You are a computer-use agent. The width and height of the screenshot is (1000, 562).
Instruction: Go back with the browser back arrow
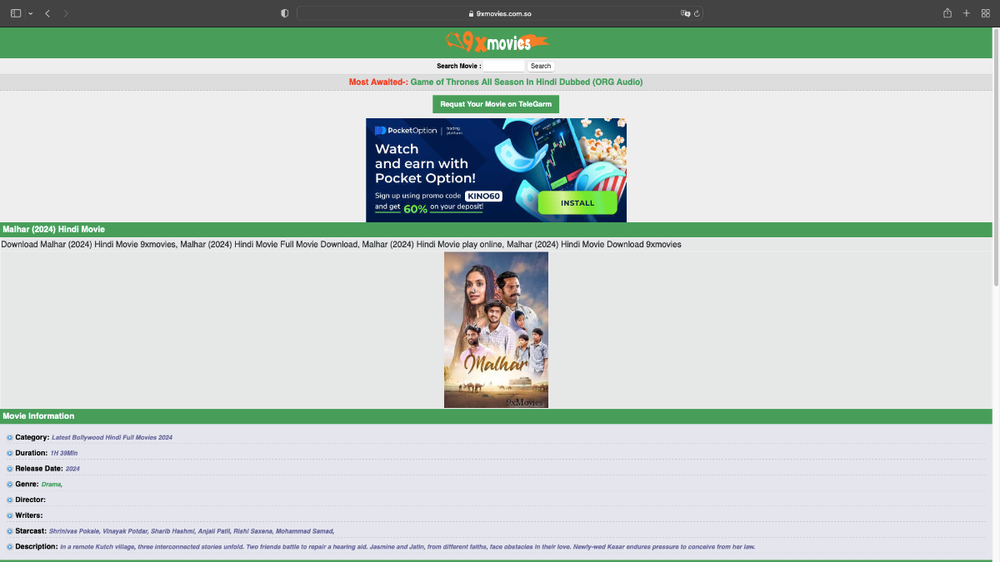(48, 13)
